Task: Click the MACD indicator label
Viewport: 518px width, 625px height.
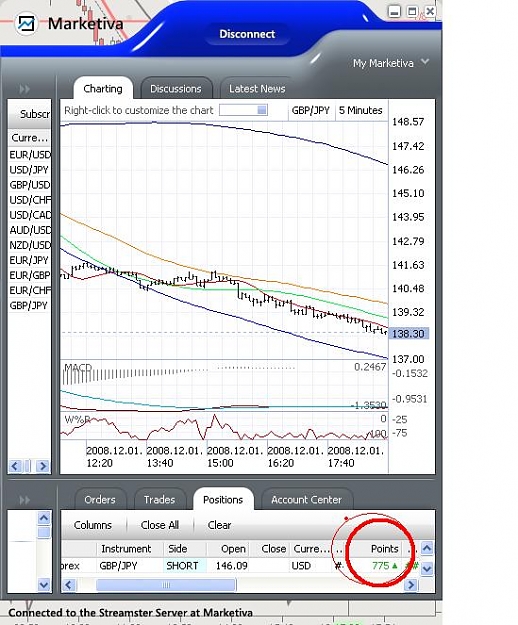Action: click(78, 367)
